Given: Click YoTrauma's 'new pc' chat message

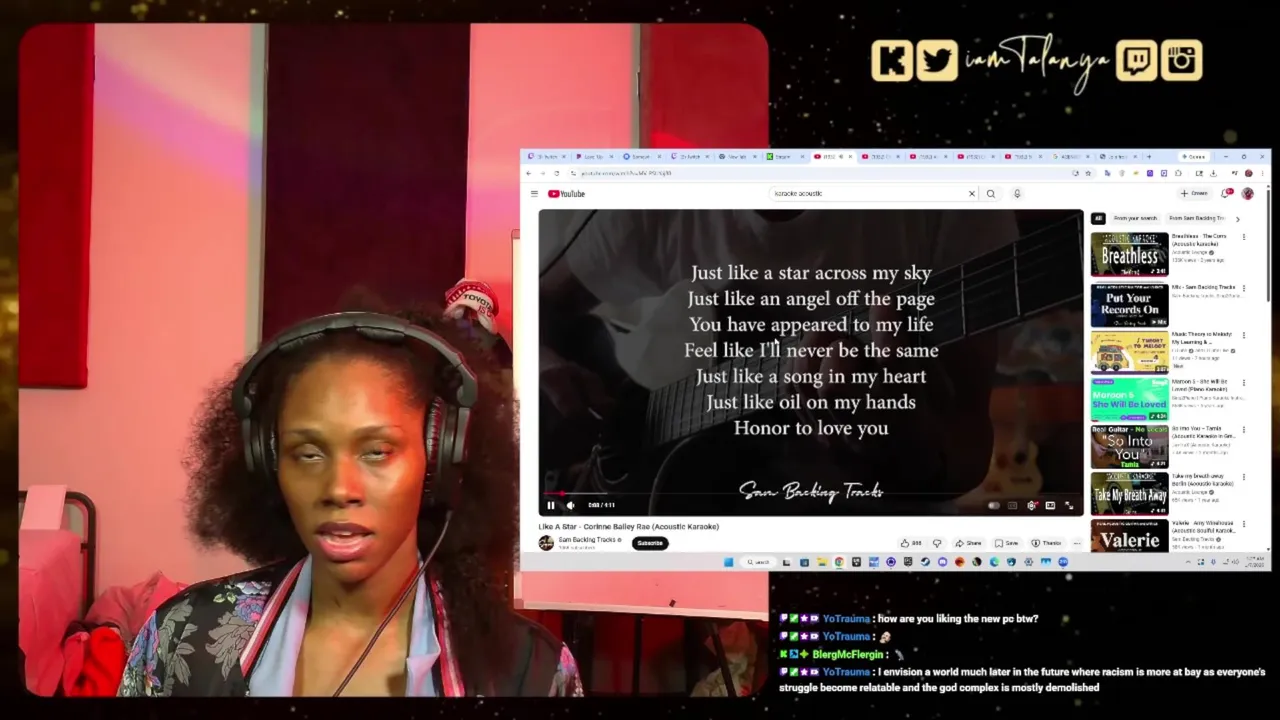Looking at the screenshot, I should [958, 619].
